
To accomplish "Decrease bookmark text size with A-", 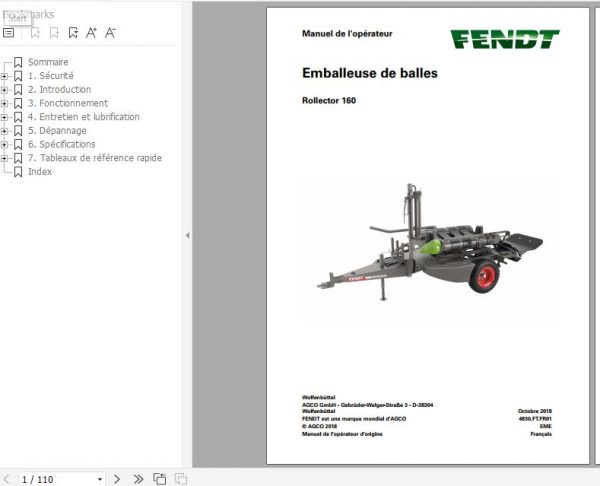I will click(110, 33).
